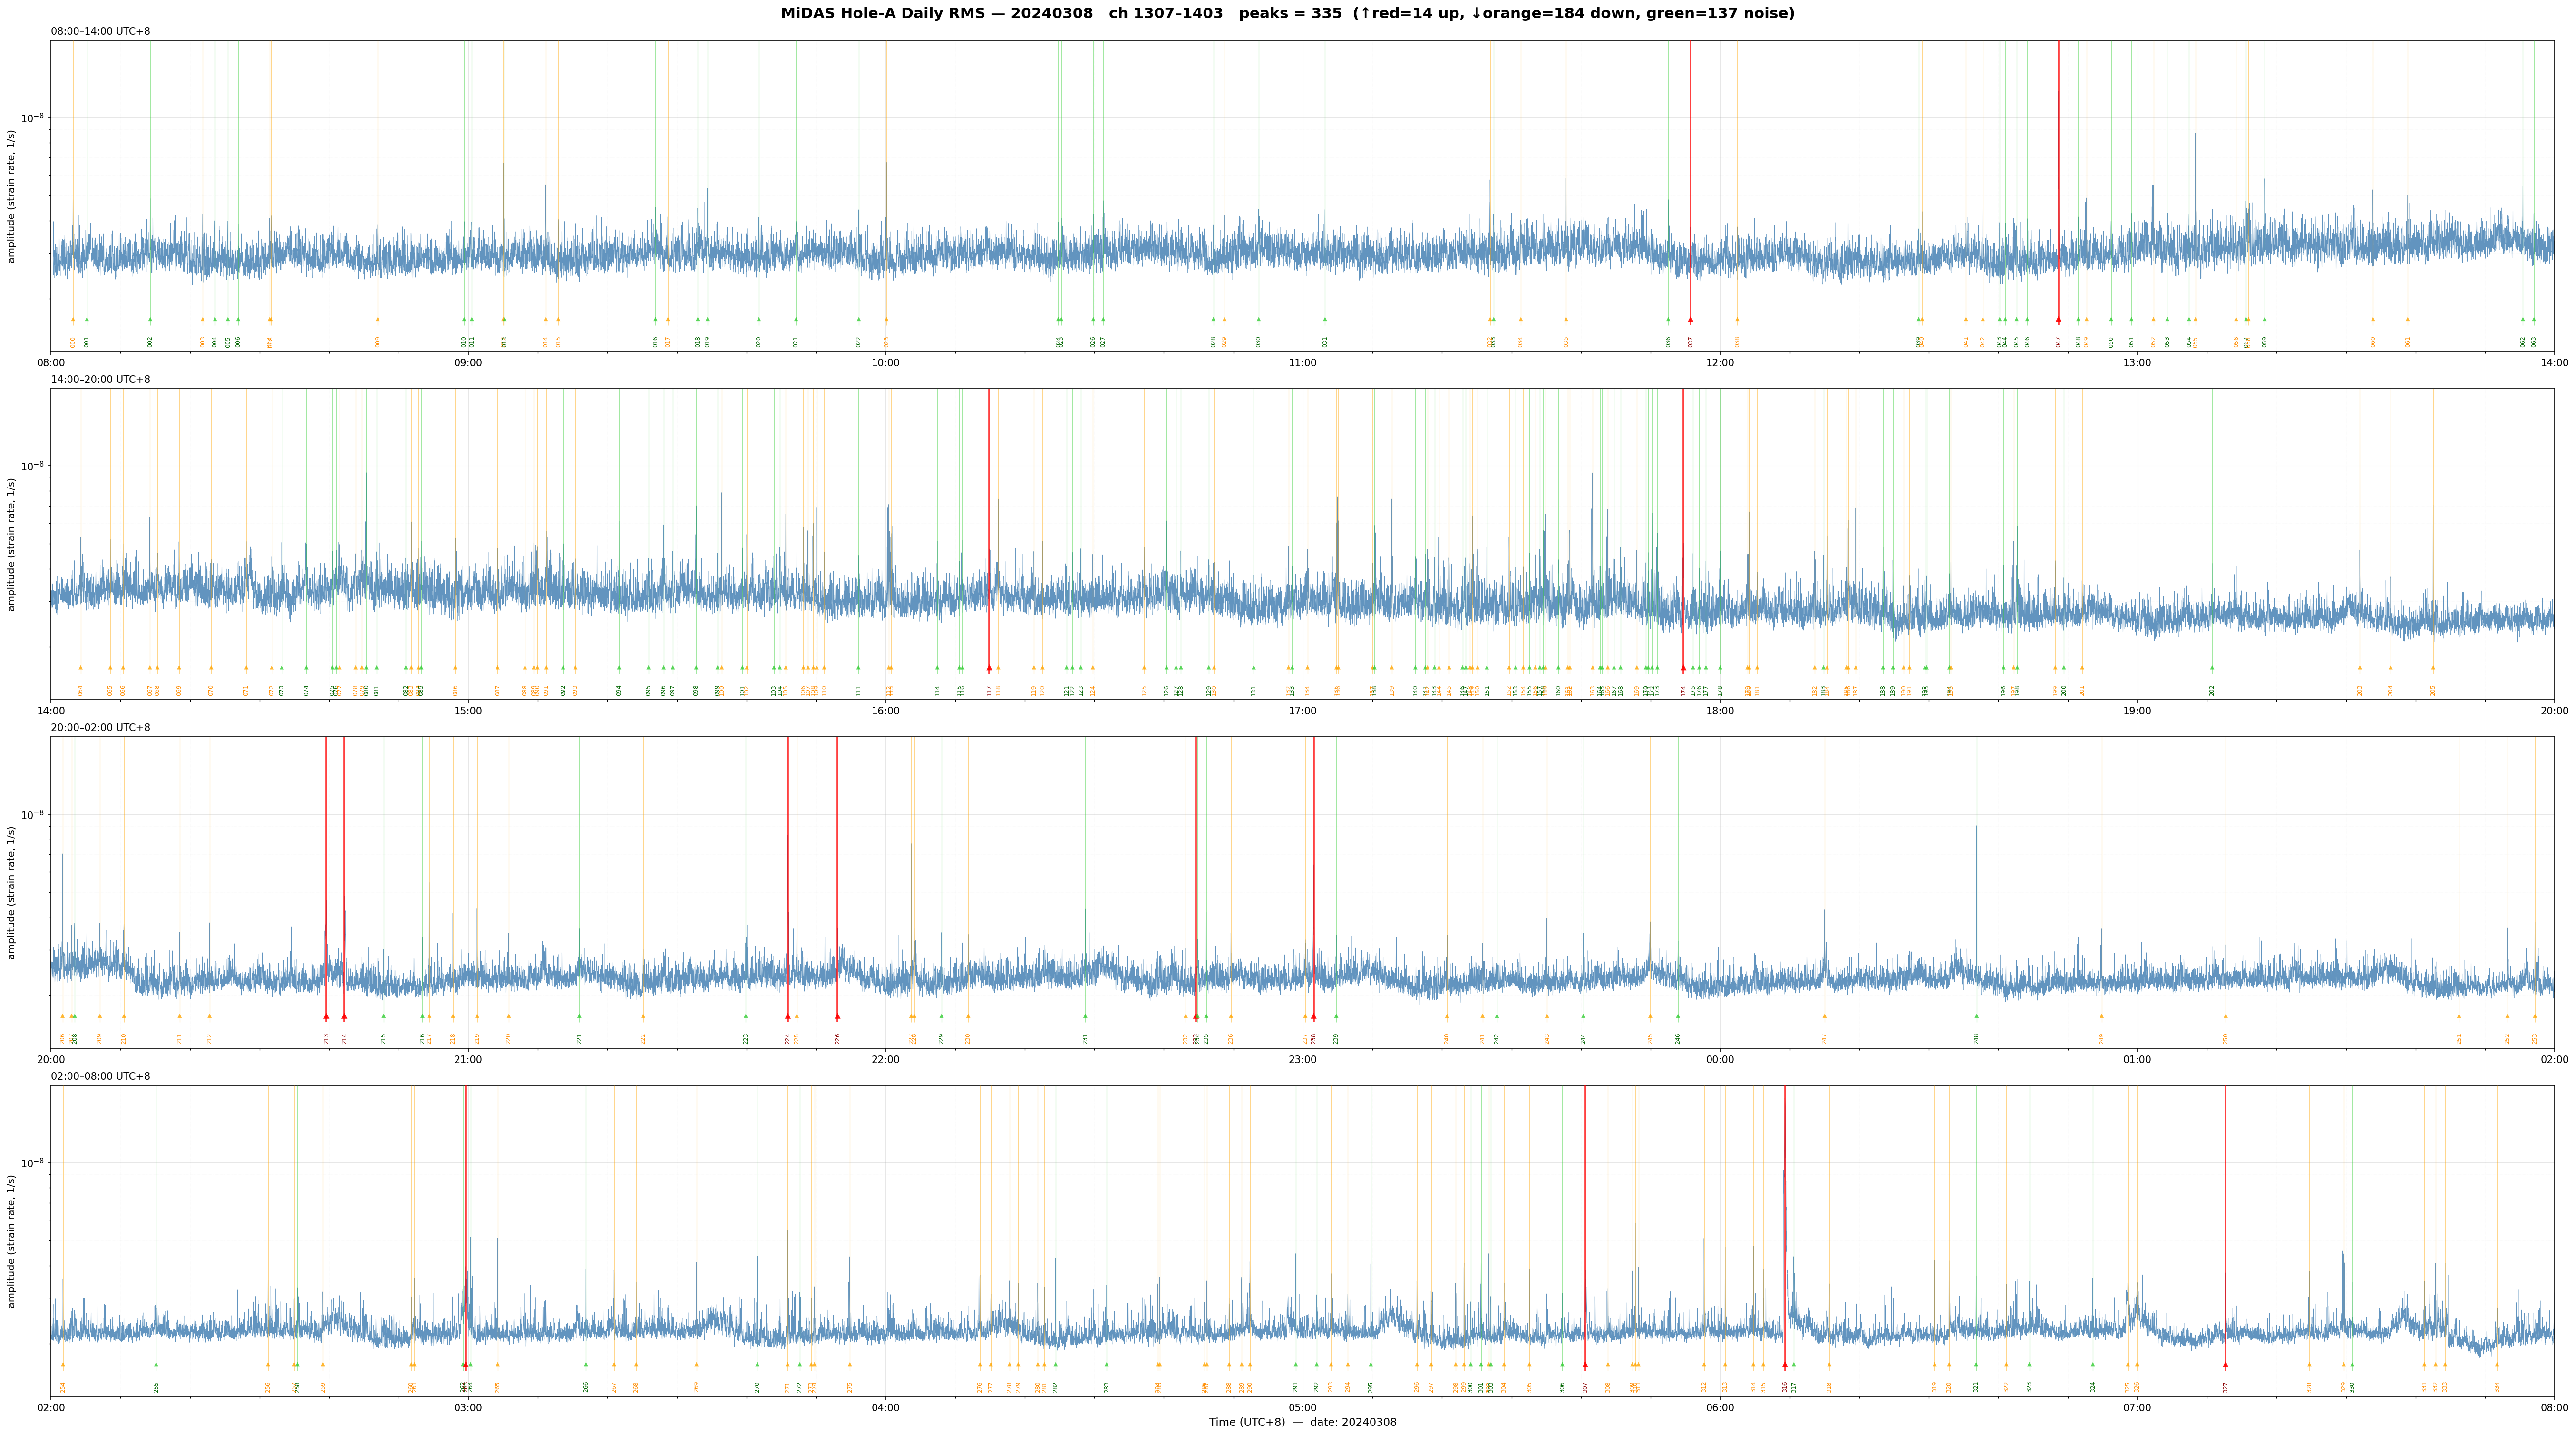Select the orange down marker labeled 328
The image size is (2576, 1435).
(2309, 1365)
